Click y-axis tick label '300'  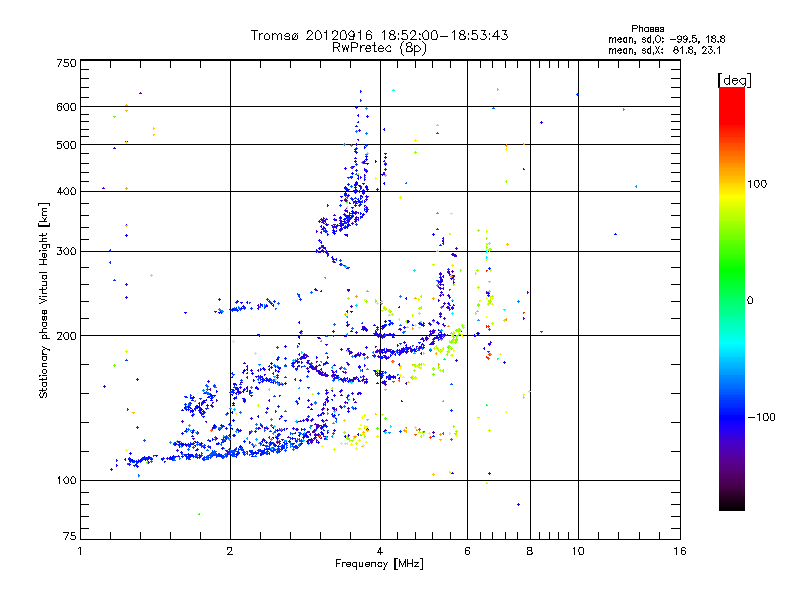click(x=67, y=251)
